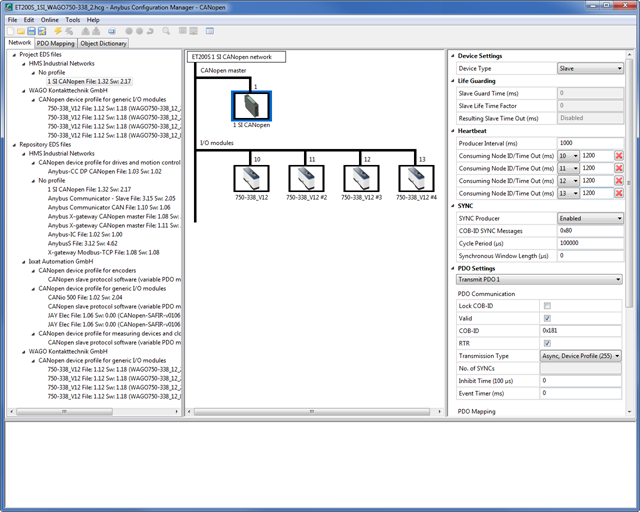The image size is (640, 512).
Task: Click the grayed Disconnect toolbar icon
Action: coord(69,31)
